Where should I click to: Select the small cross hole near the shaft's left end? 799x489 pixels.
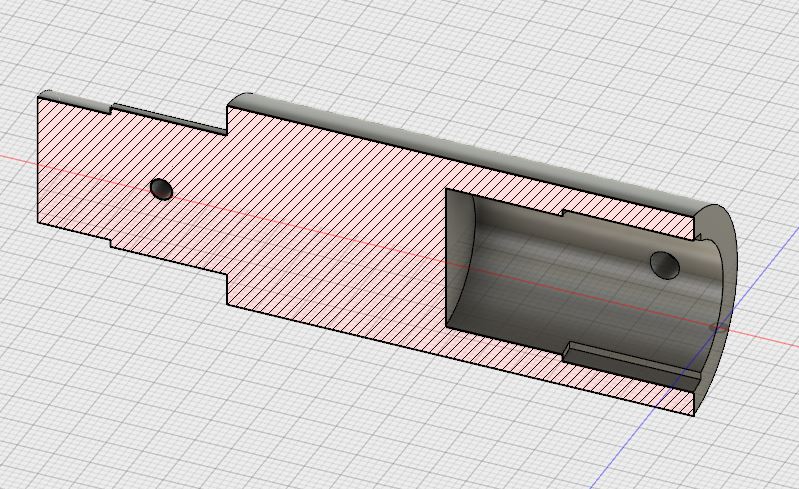[162, 189]
